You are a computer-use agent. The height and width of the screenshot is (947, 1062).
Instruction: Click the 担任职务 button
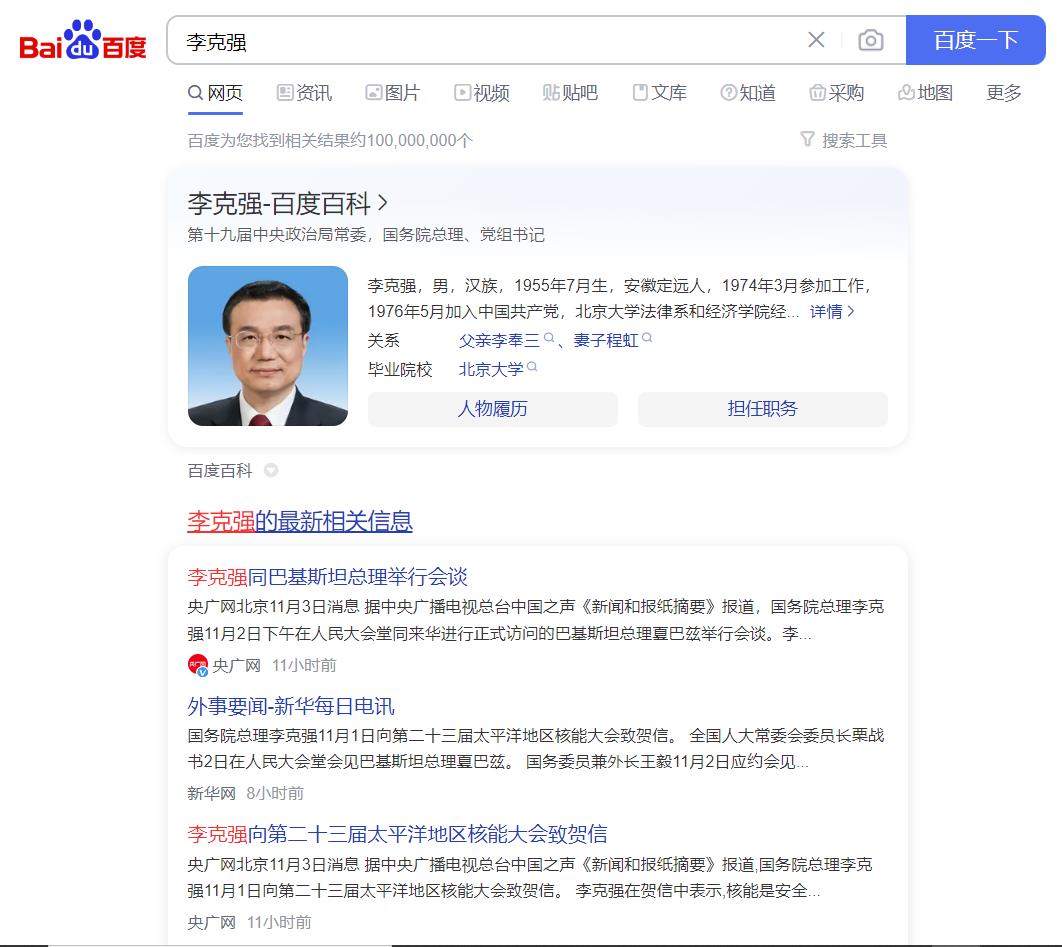(x=763, y=409)
